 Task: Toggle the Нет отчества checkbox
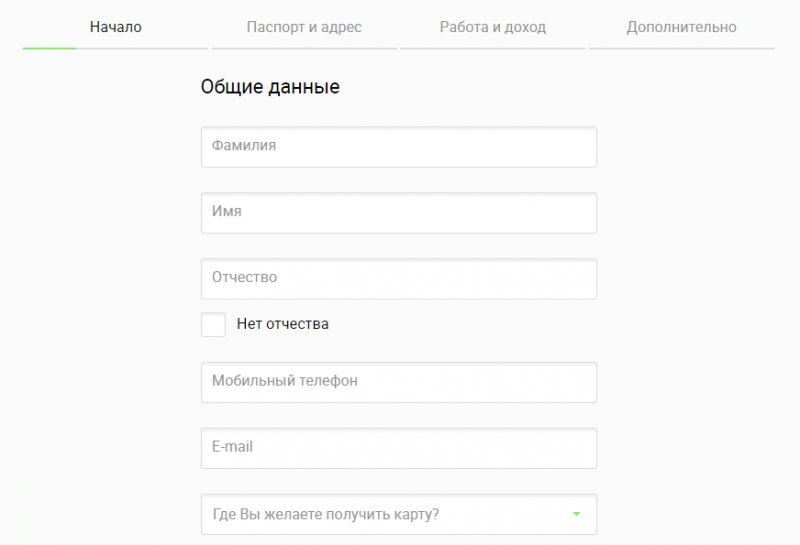click(213, 324)
